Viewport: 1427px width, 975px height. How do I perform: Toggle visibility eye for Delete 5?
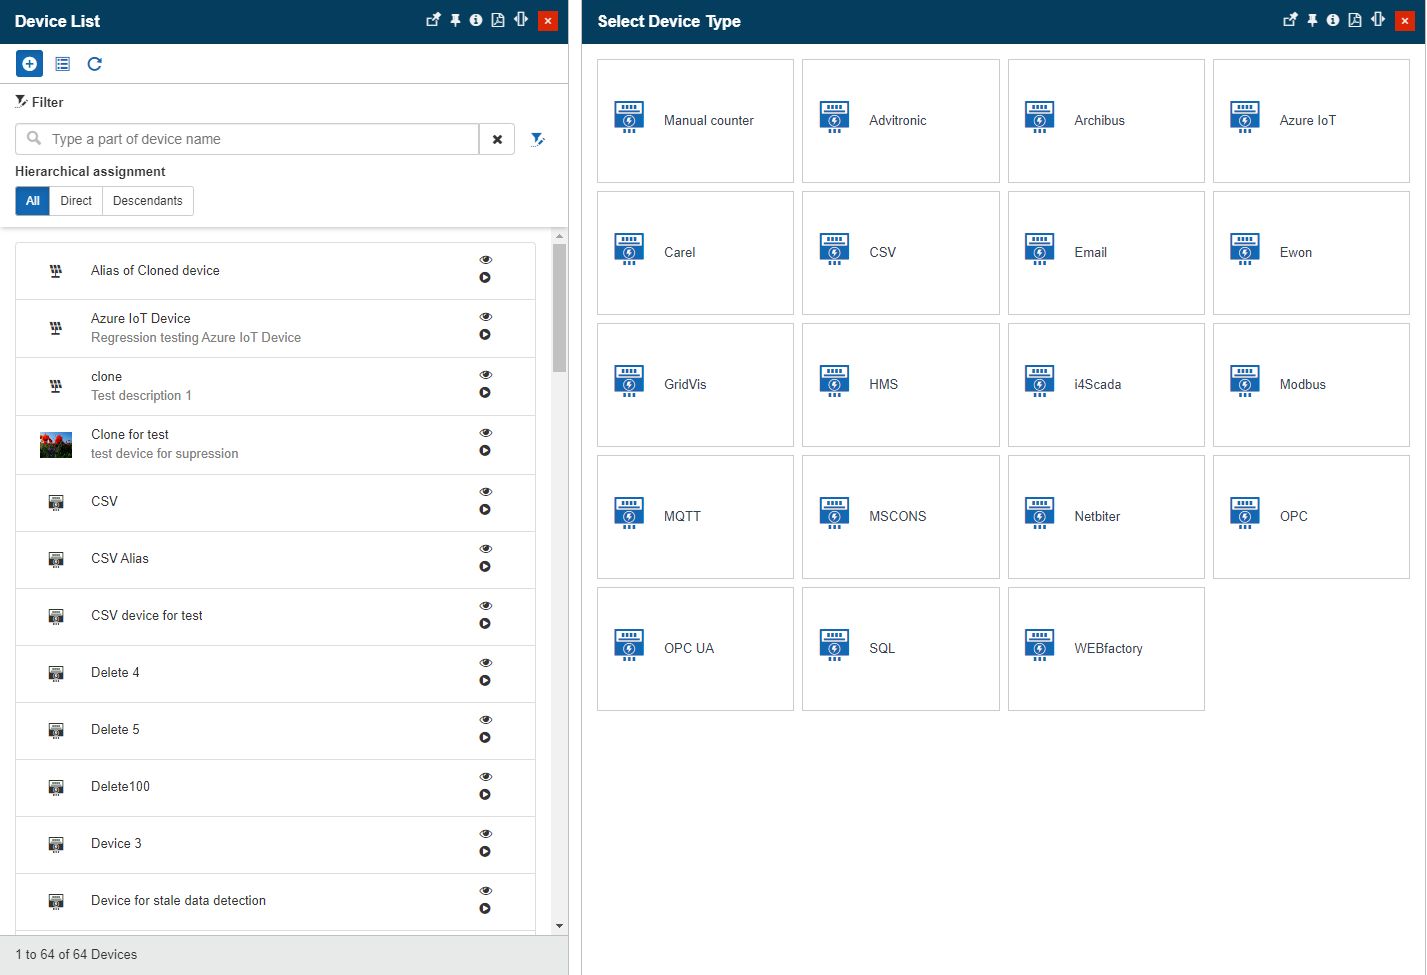tap(485, 720)
